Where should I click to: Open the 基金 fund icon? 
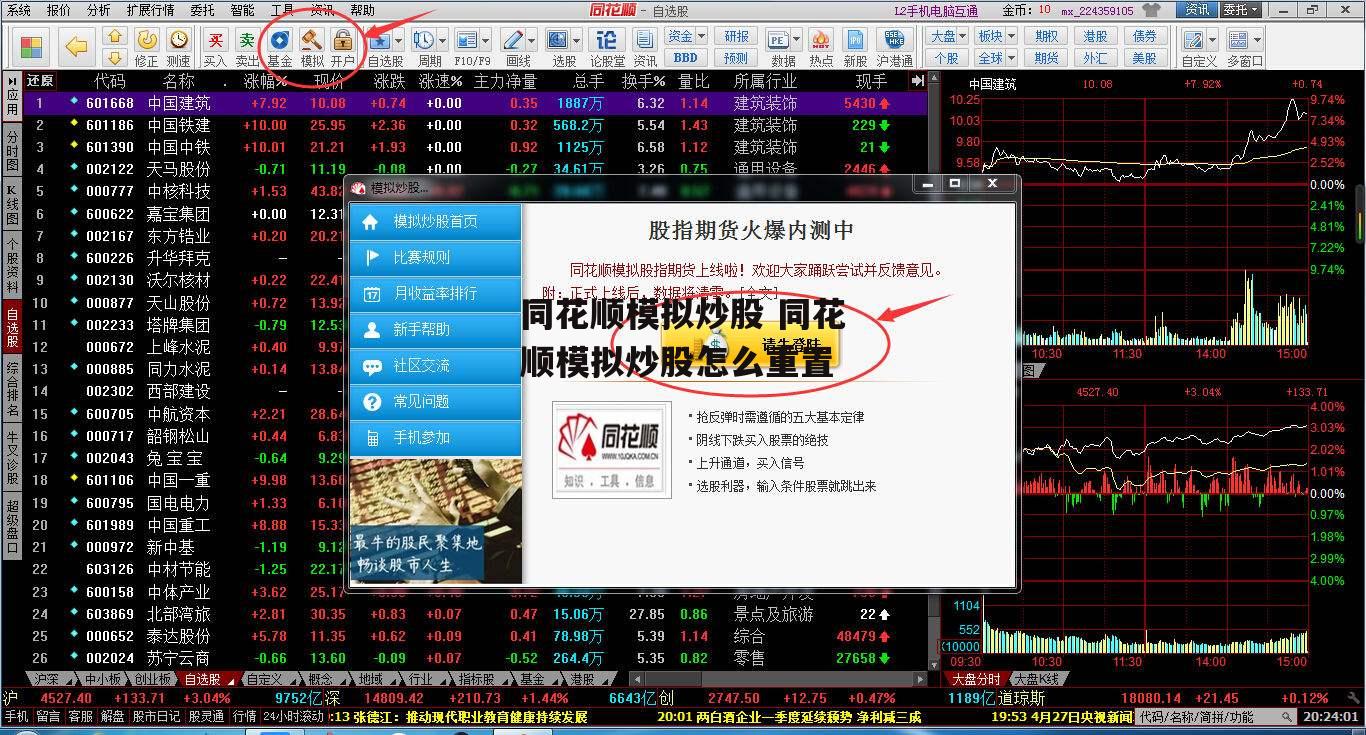pos(280,40)
